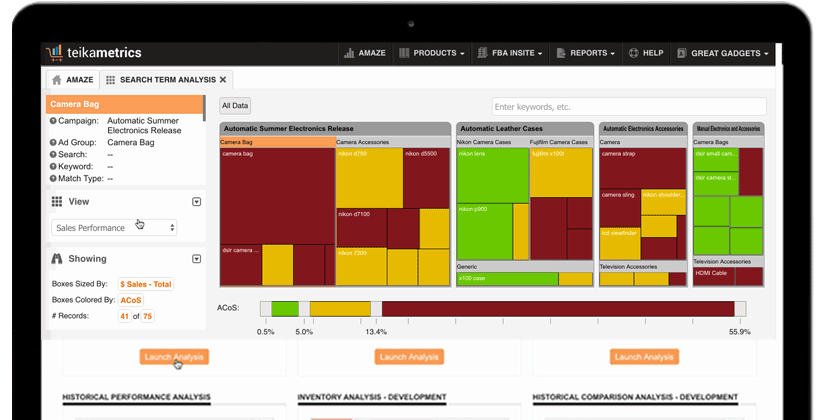Click the $ Sales - Total sizing option
This screenshot has width=818, height=420.
click(146, 284)
